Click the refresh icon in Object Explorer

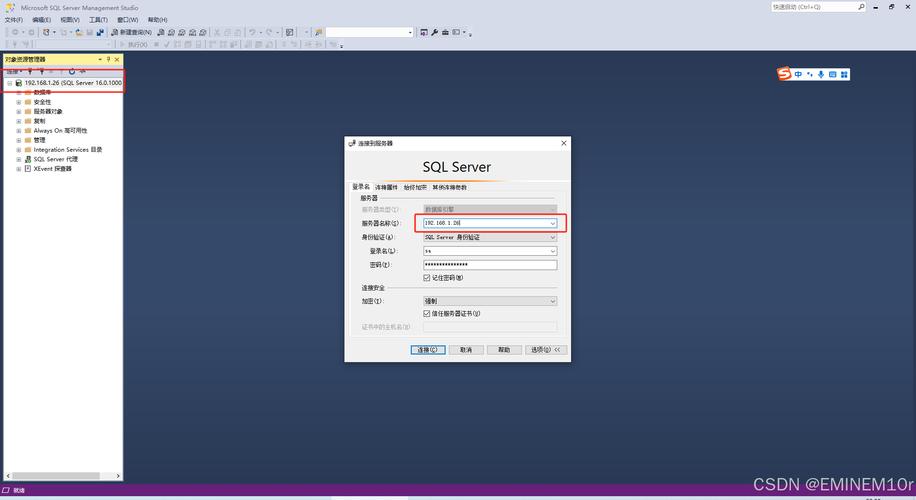72,71
